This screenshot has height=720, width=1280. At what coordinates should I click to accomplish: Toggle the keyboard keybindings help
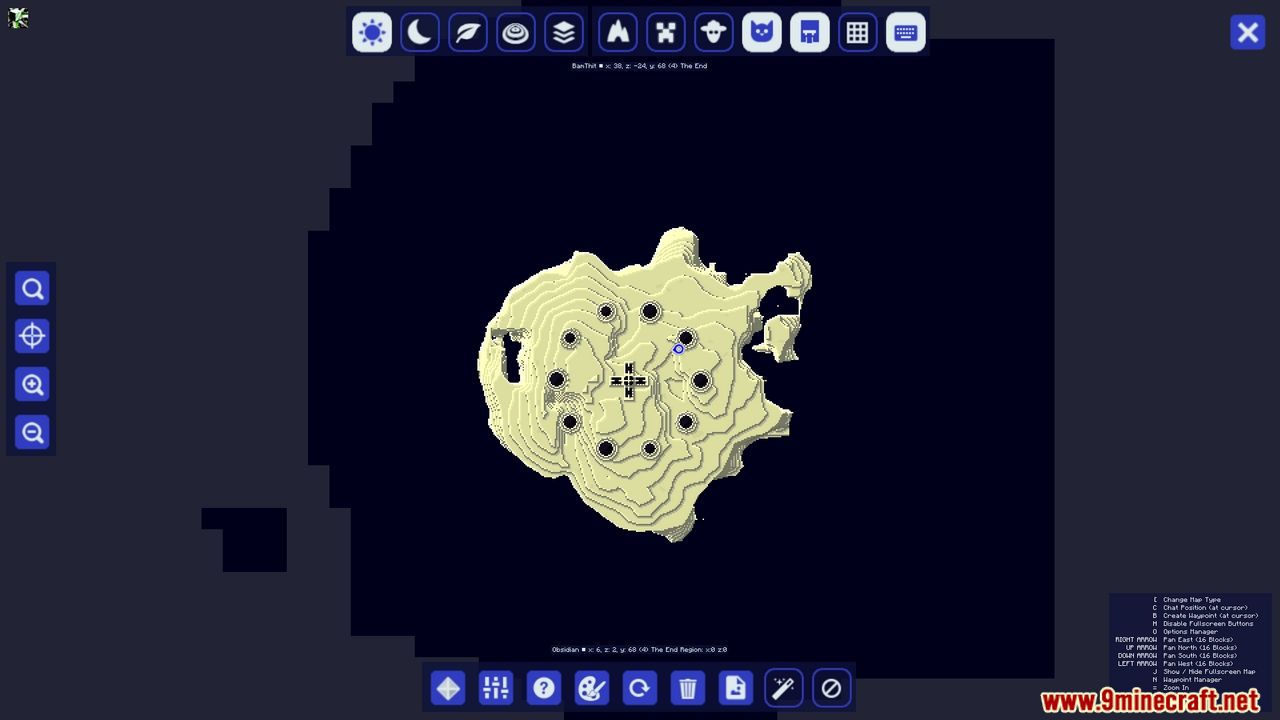[x=906, y=32]
